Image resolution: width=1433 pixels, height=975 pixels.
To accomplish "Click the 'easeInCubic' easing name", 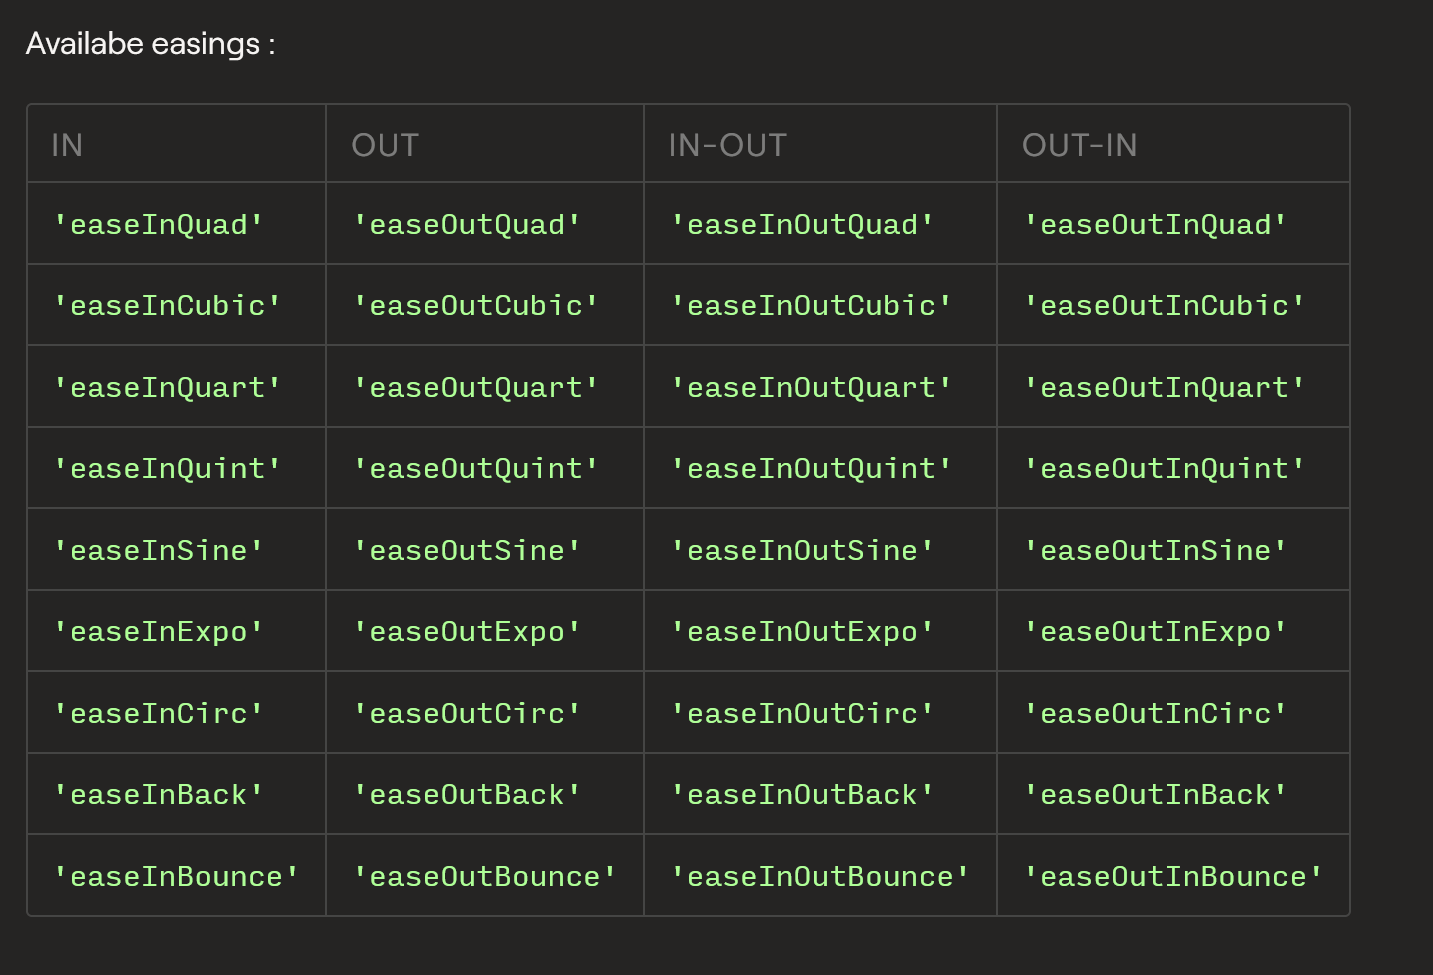I will (x=167, y=305).
